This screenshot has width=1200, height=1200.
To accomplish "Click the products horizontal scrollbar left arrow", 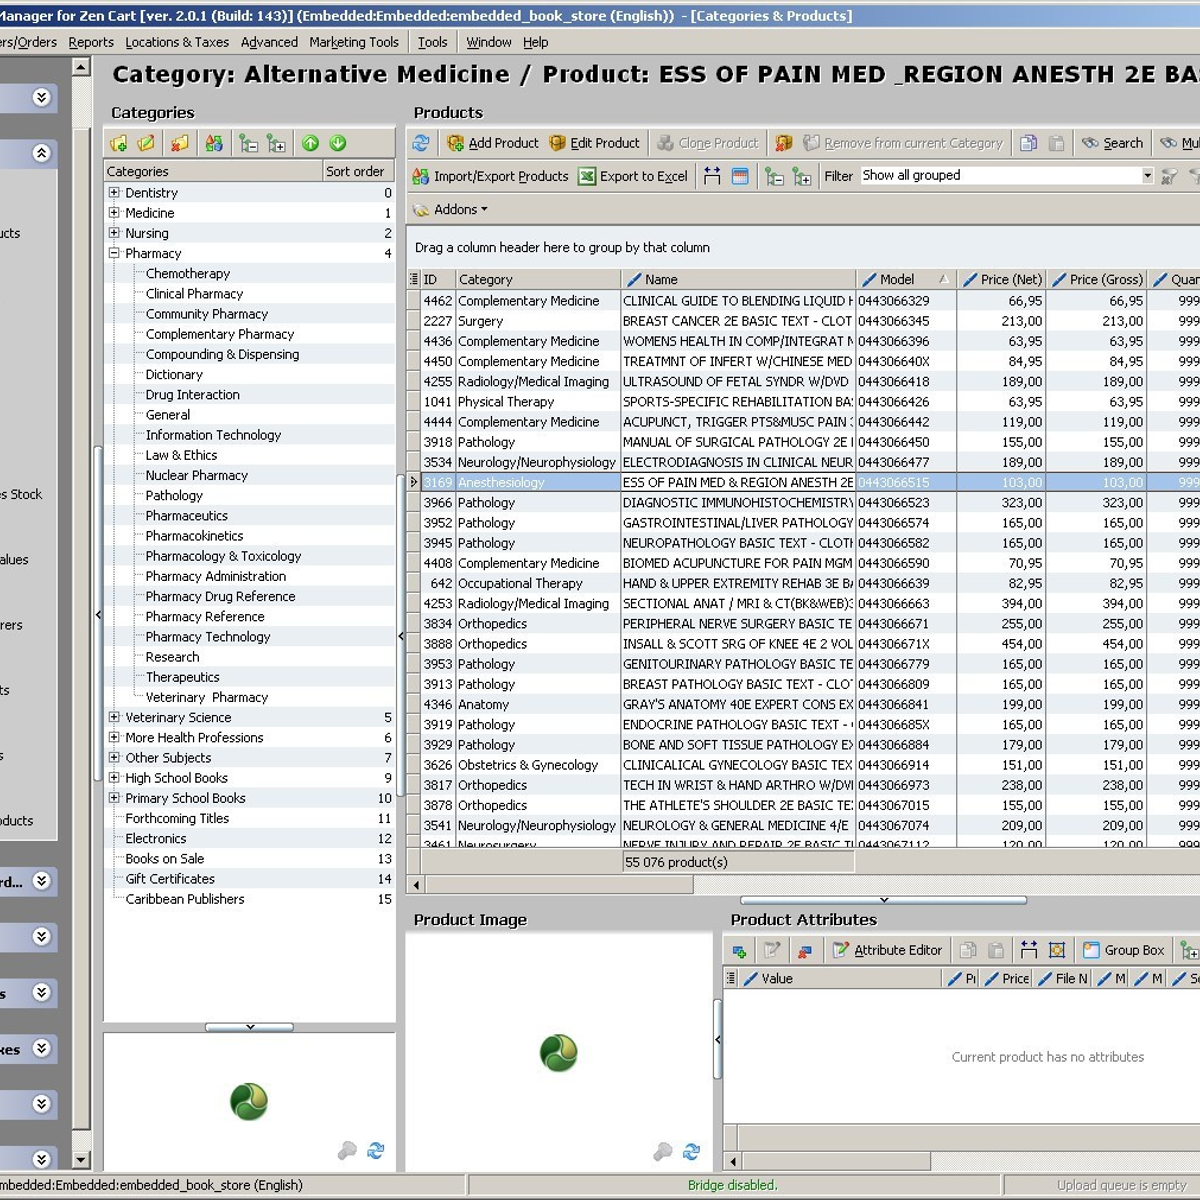I will tap(416, 884).
